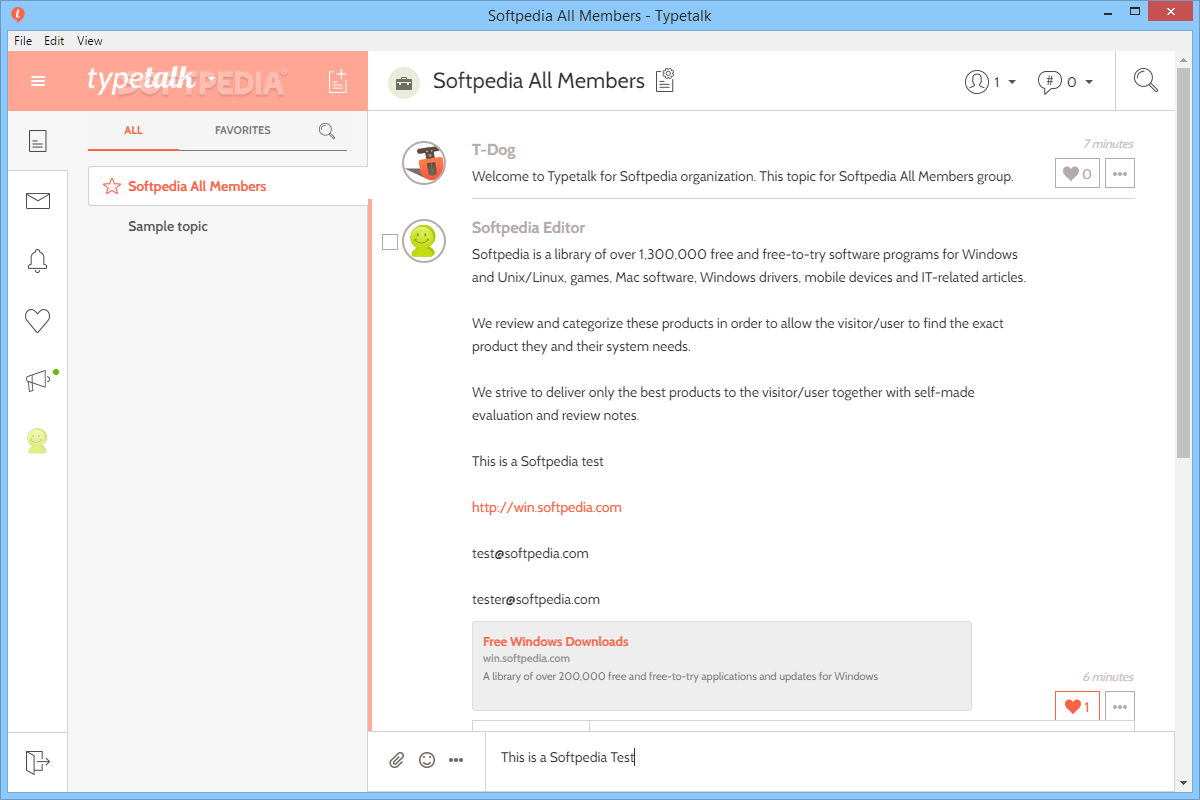This screenshot has width=1200, height=800.
Task: Click the more input options ellipsis
Action: 456,760
